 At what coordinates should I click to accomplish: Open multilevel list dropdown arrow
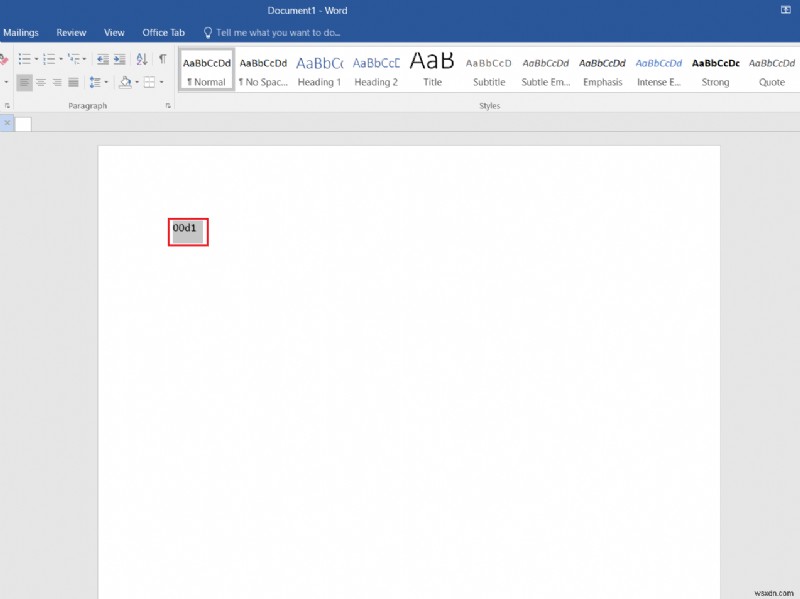(x=84, y=59)
